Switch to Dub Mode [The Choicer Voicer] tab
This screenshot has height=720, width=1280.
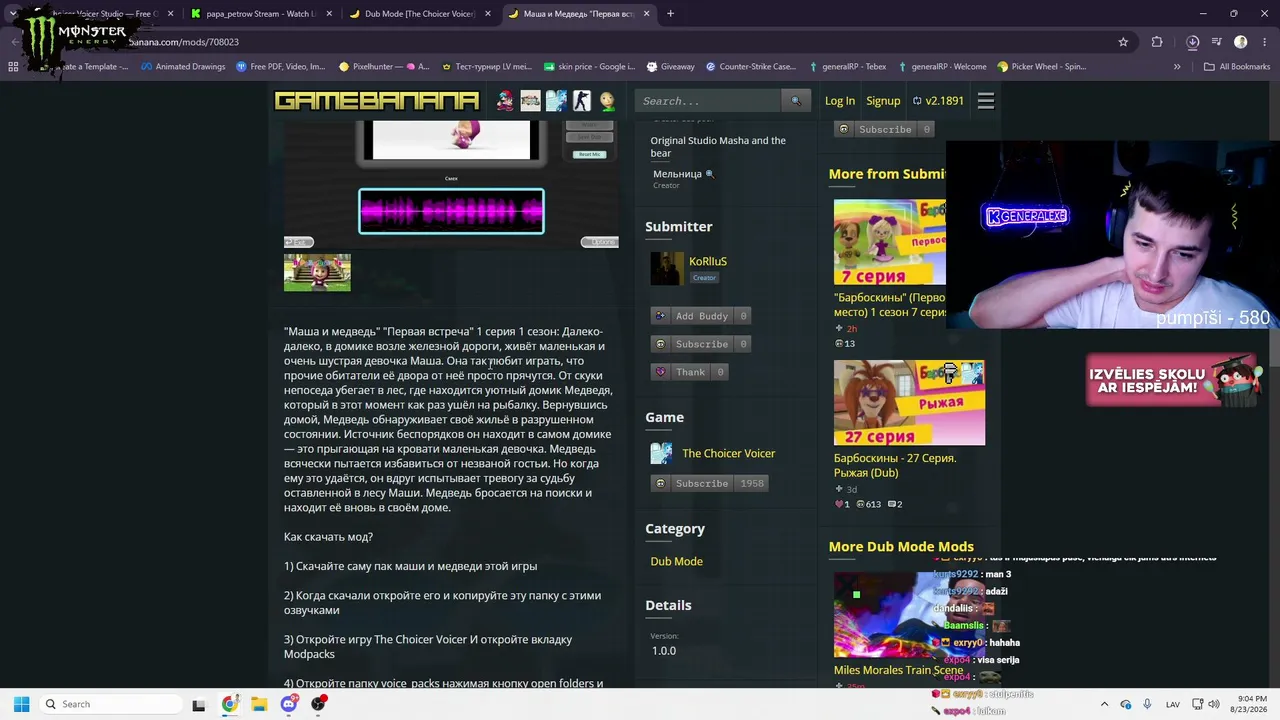click(x=419, y=14)
